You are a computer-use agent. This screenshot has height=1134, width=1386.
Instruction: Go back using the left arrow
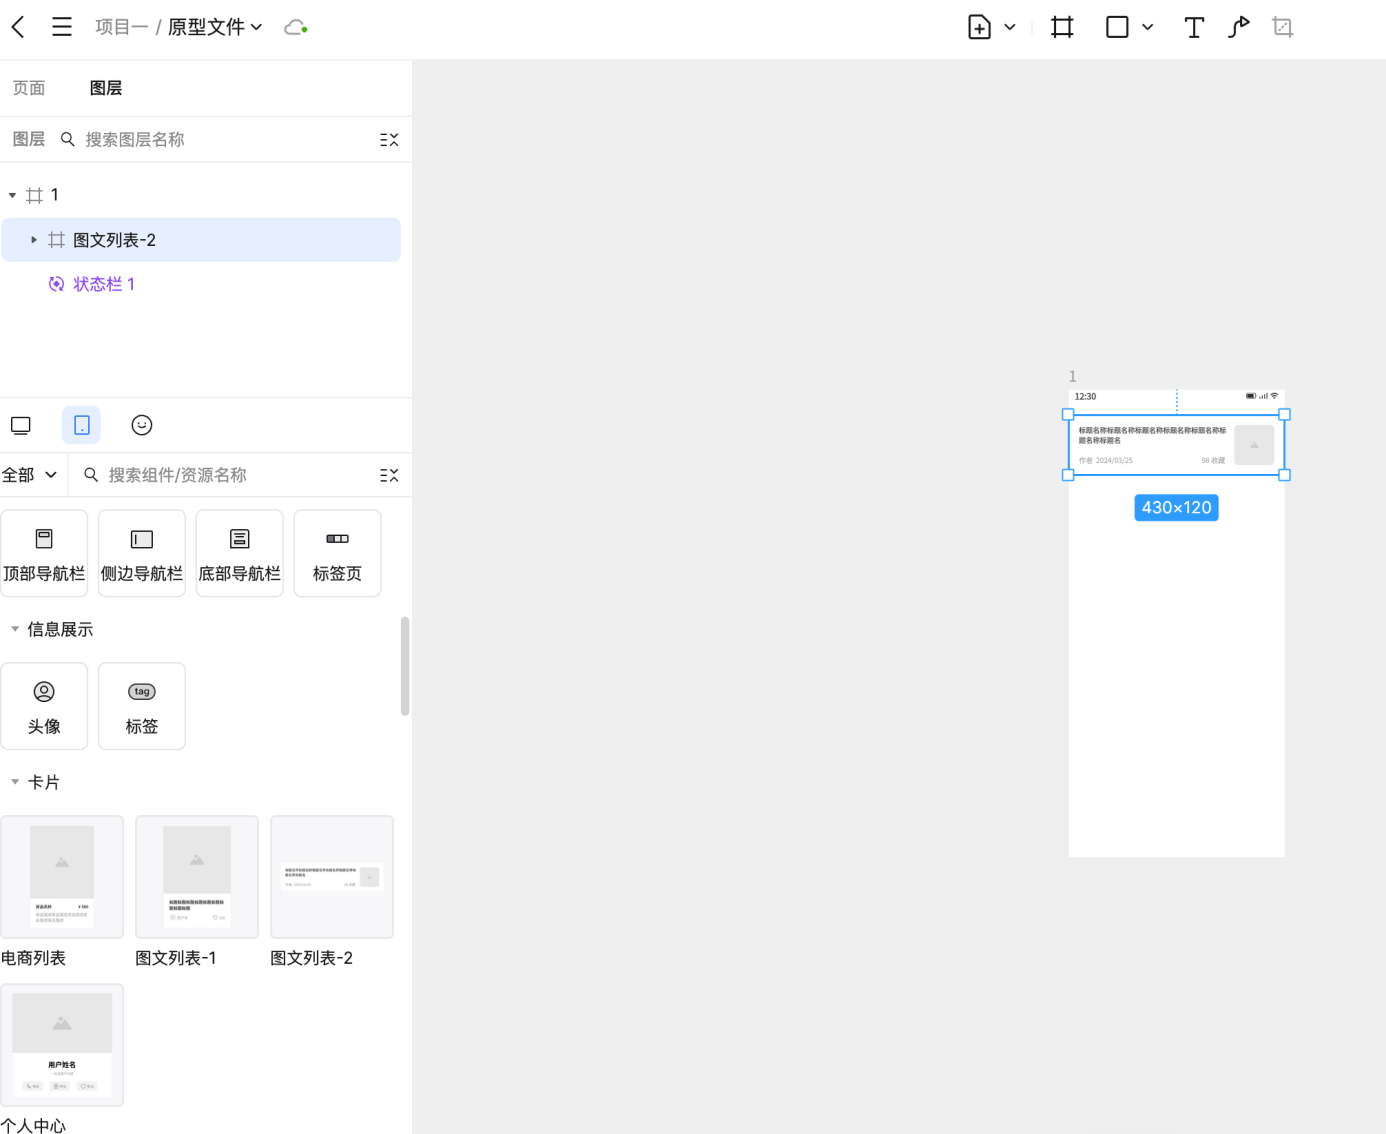(x=18, y=27)
